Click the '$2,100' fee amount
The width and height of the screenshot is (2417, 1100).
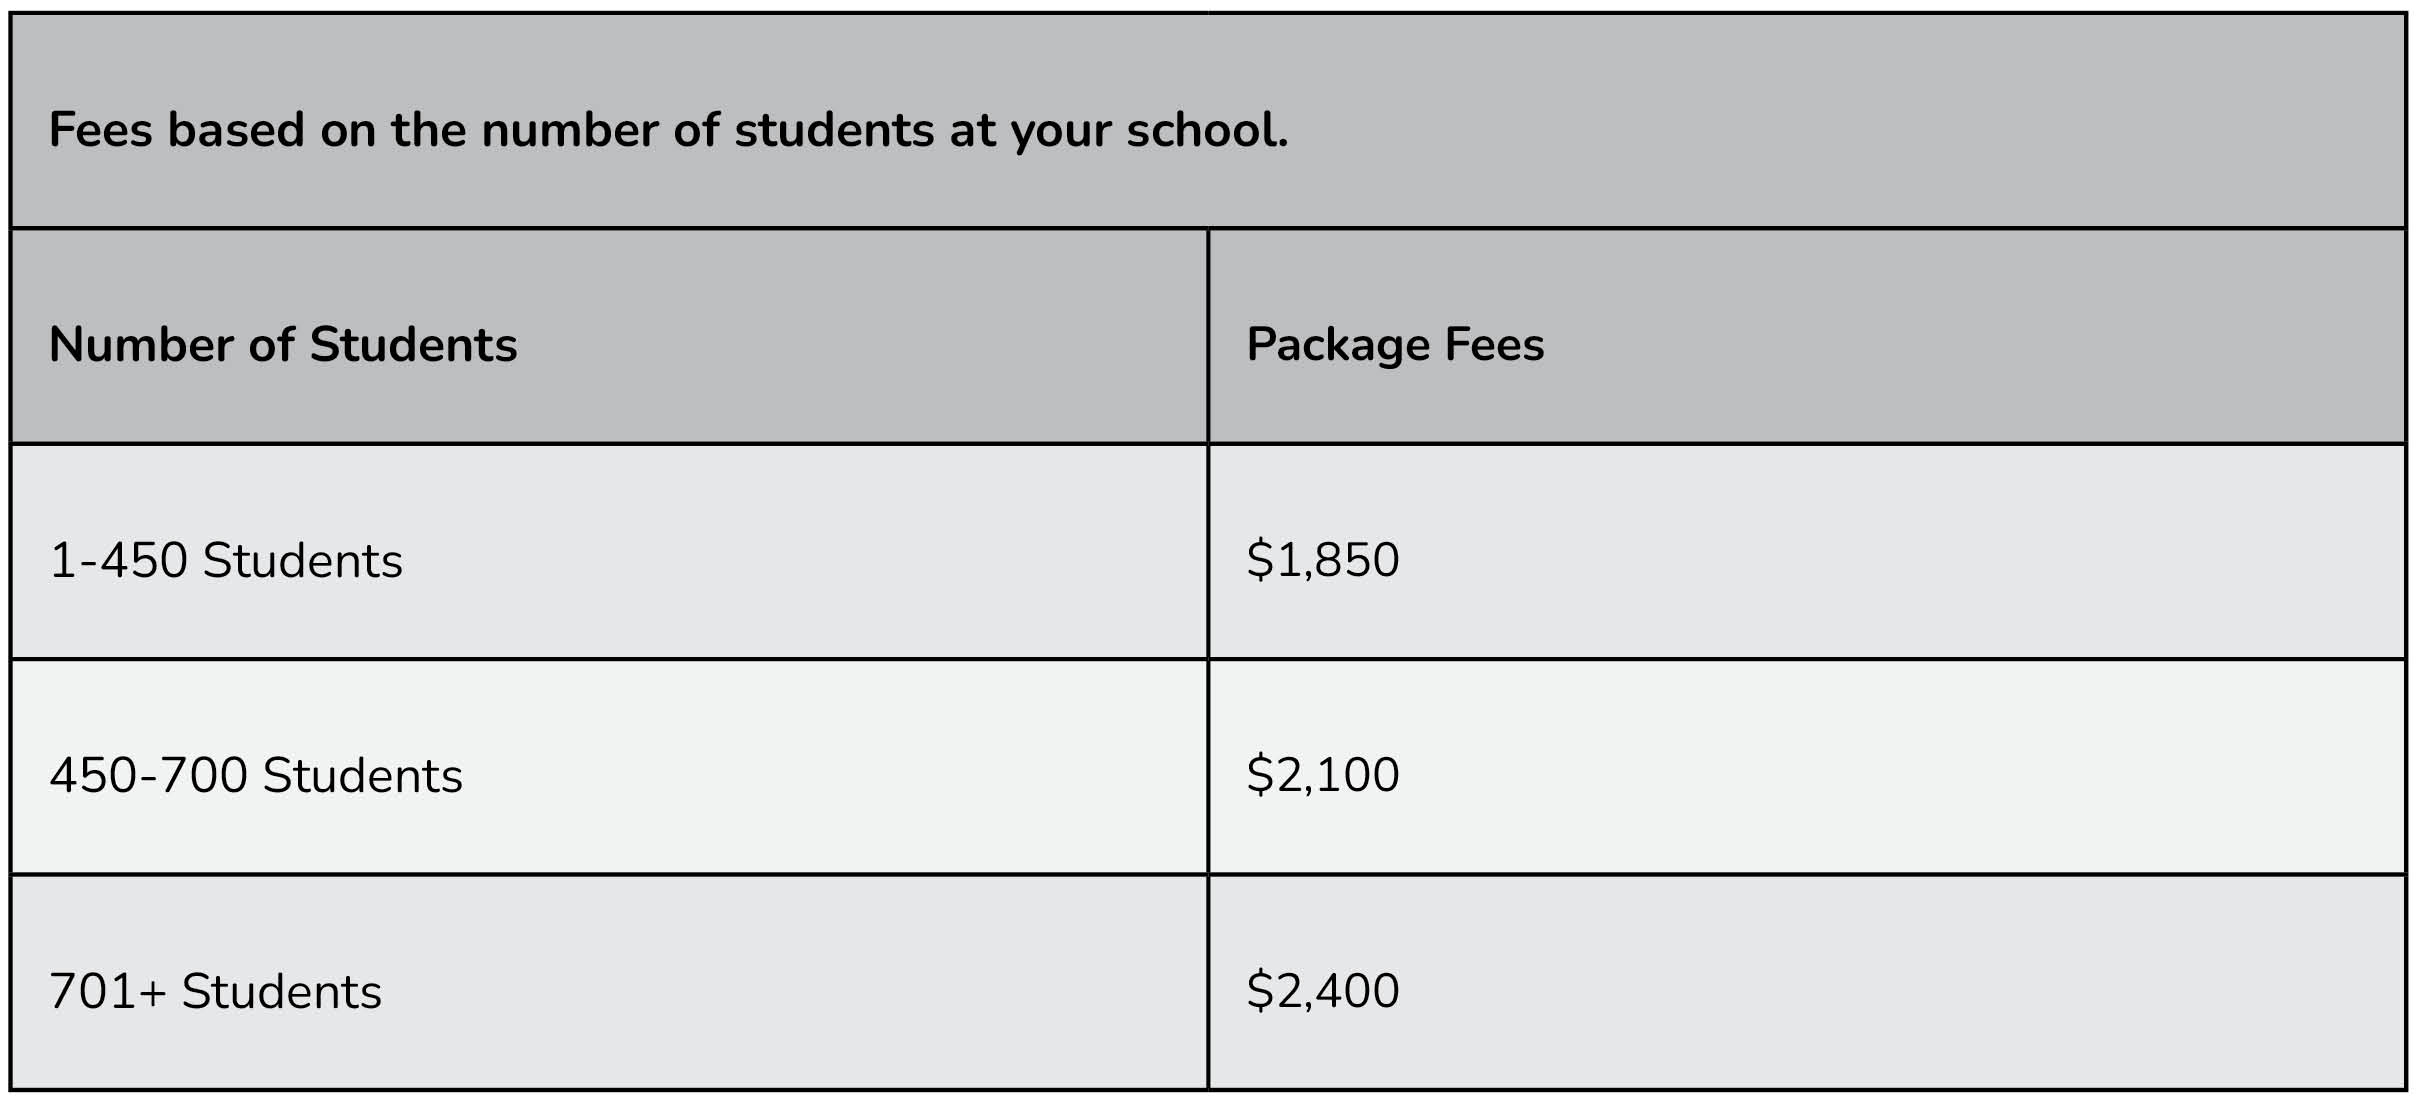click(x=1322, y=775)
